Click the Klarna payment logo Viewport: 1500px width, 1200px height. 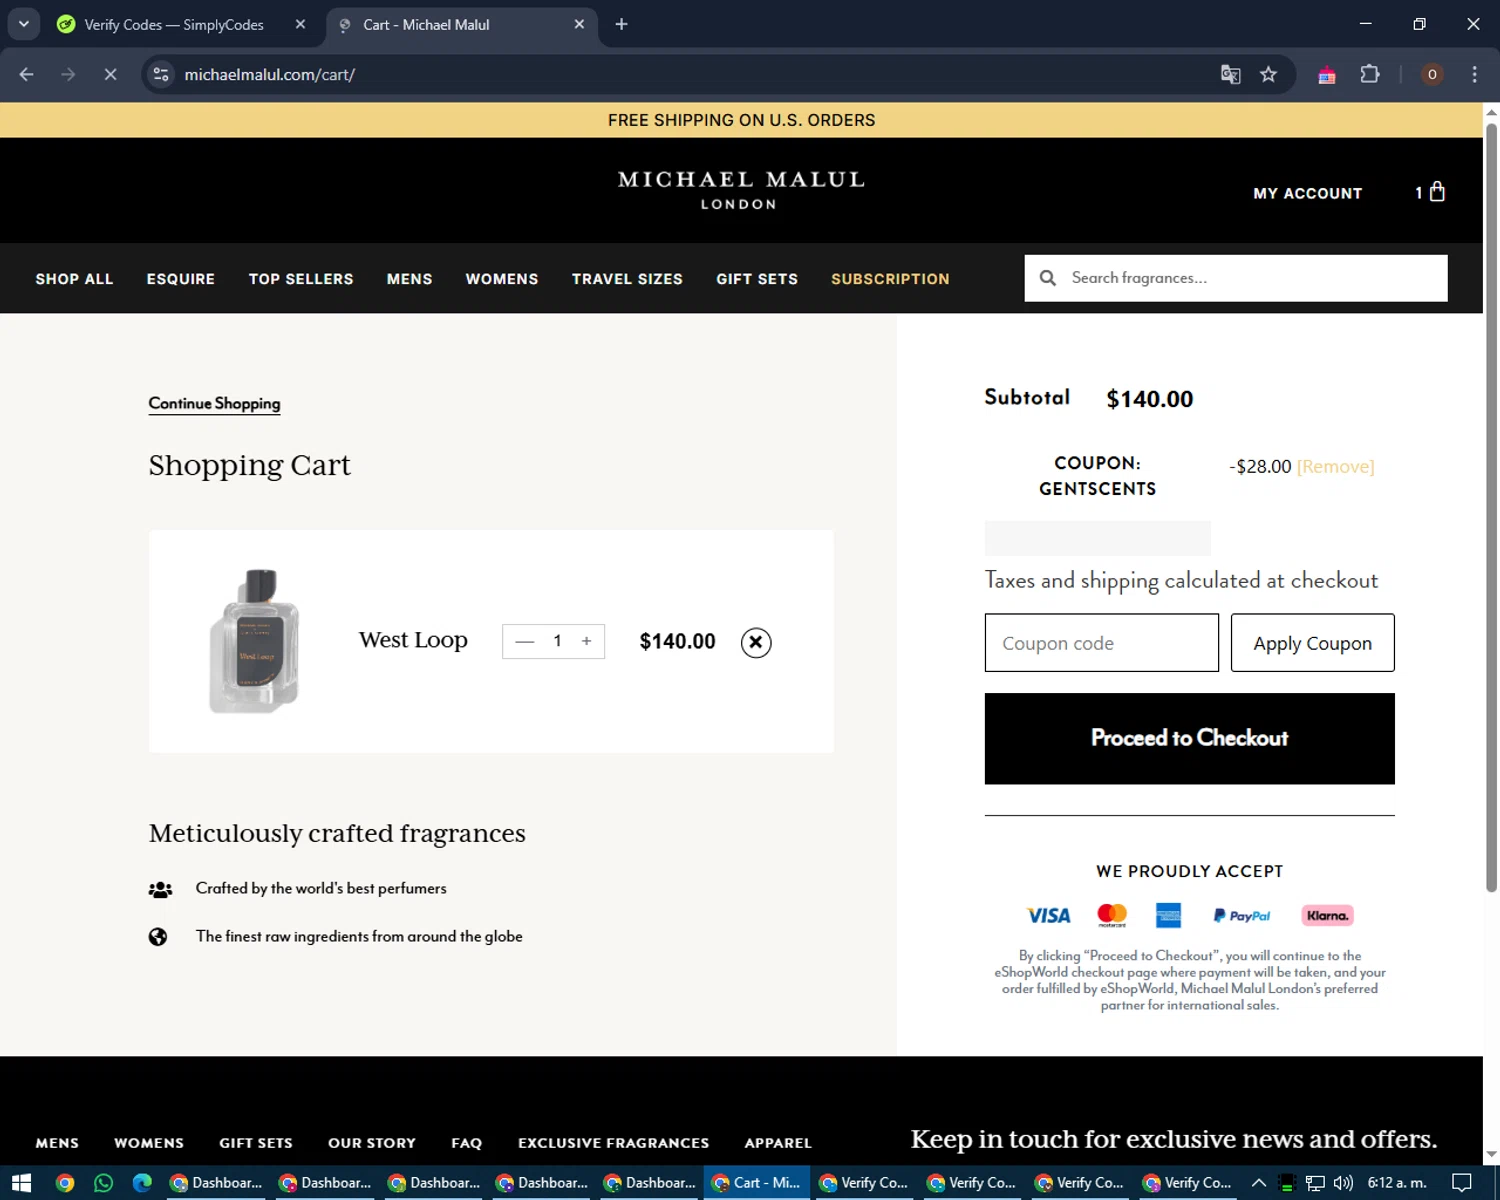(x=1327, y=915)
